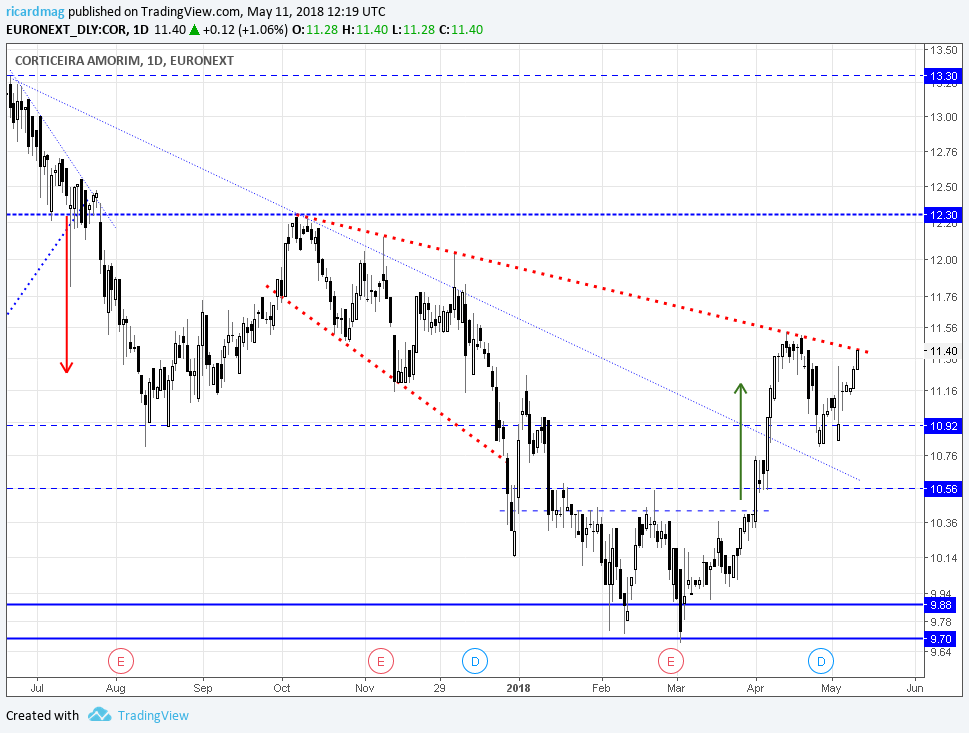Click the dividend D marker above May

click(821, 661)
